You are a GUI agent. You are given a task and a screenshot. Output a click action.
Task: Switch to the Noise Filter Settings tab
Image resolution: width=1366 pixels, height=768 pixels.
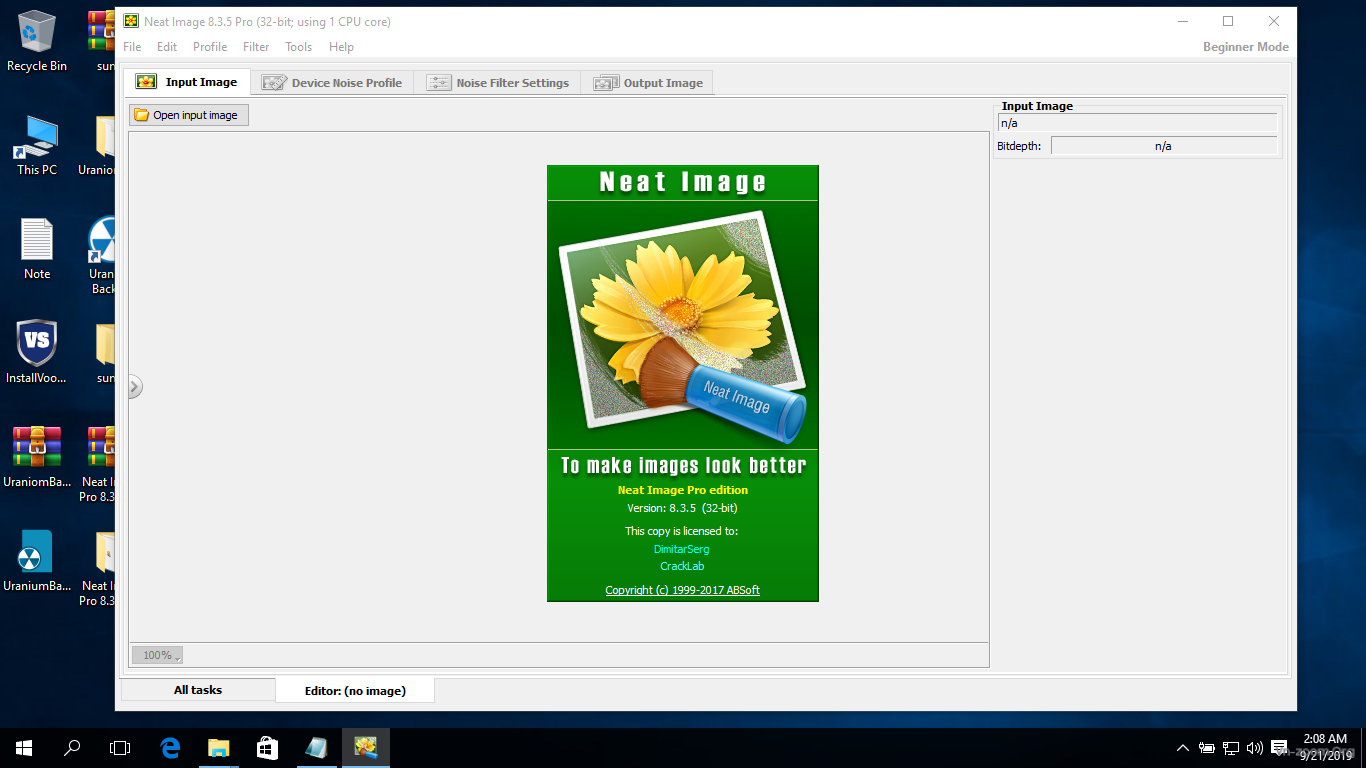498,83
